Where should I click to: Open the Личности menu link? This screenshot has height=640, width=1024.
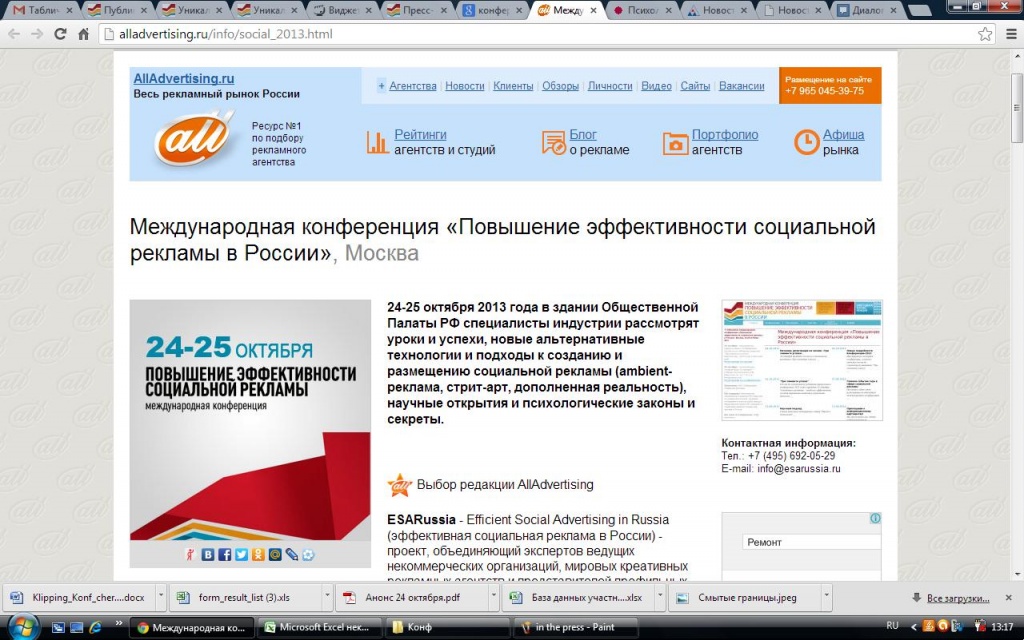[x=610, y=86]
